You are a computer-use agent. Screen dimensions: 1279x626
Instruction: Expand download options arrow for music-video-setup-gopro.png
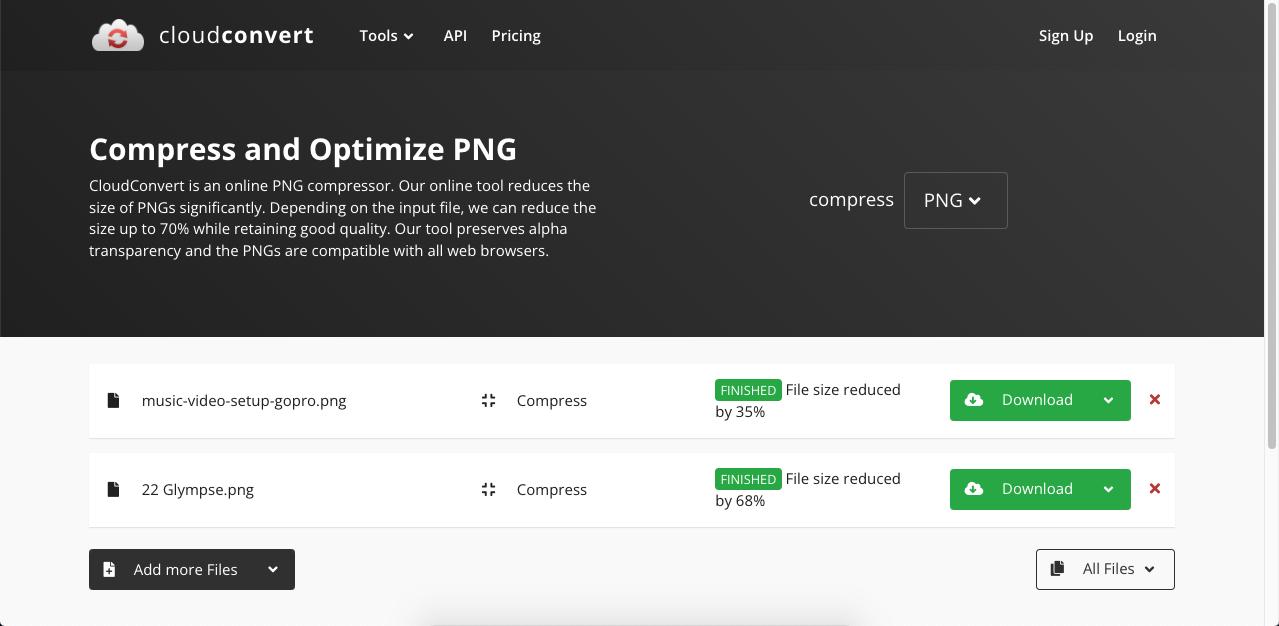[x=1108, y=400]
